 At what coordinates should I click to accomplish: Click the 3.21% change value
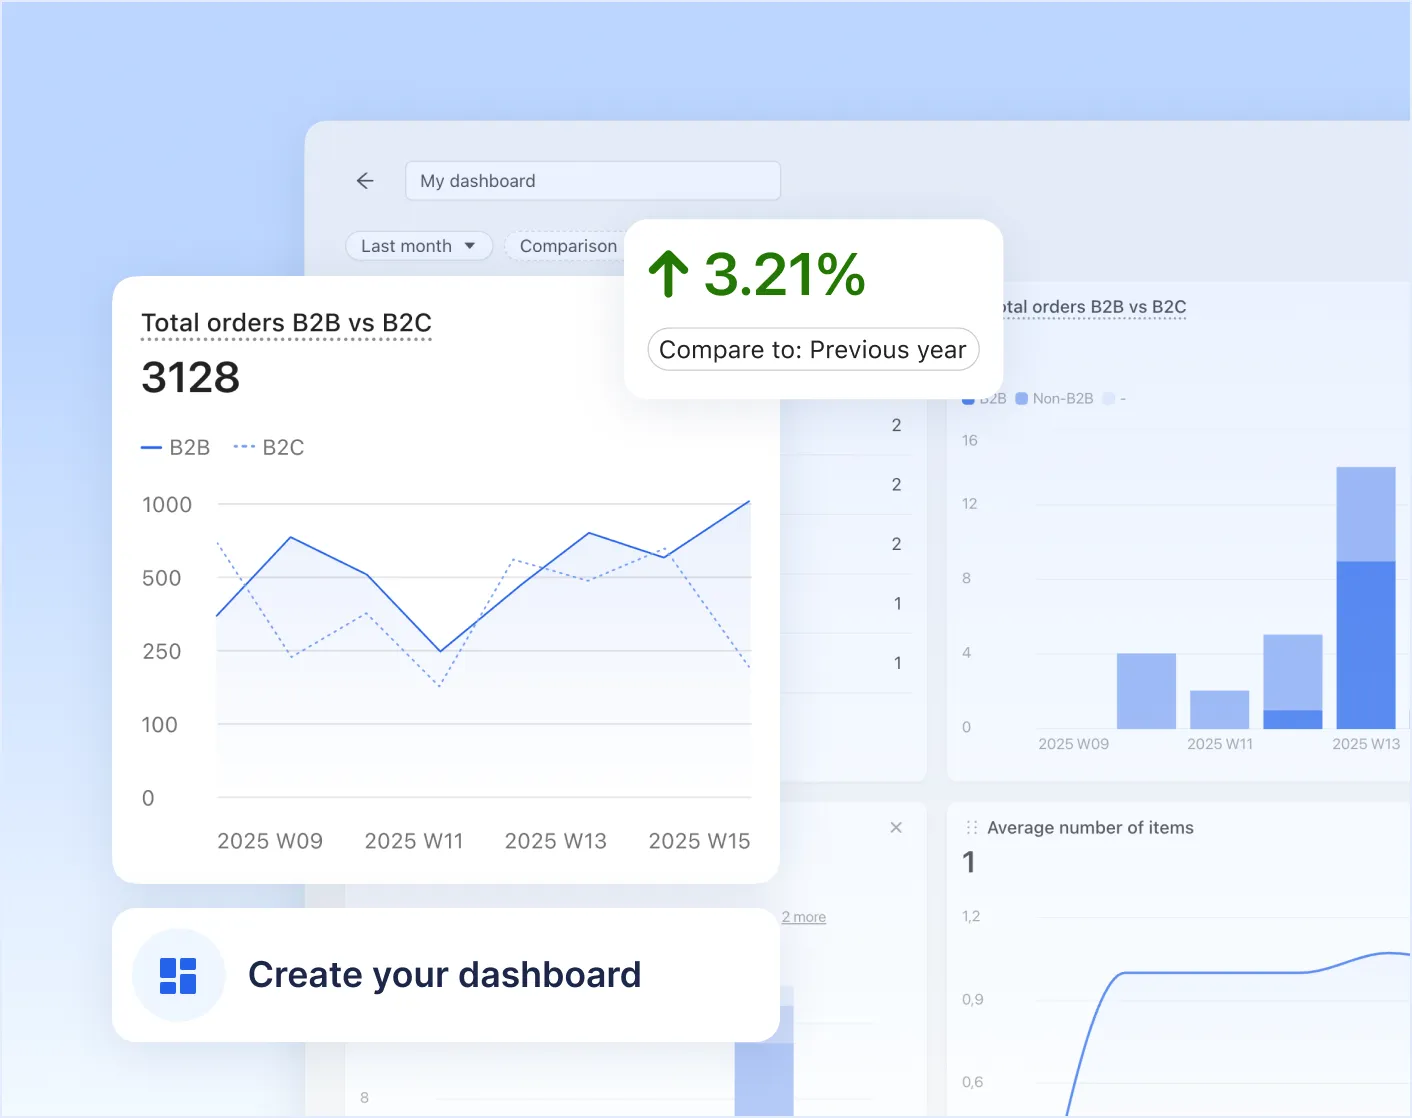point(785,274)
